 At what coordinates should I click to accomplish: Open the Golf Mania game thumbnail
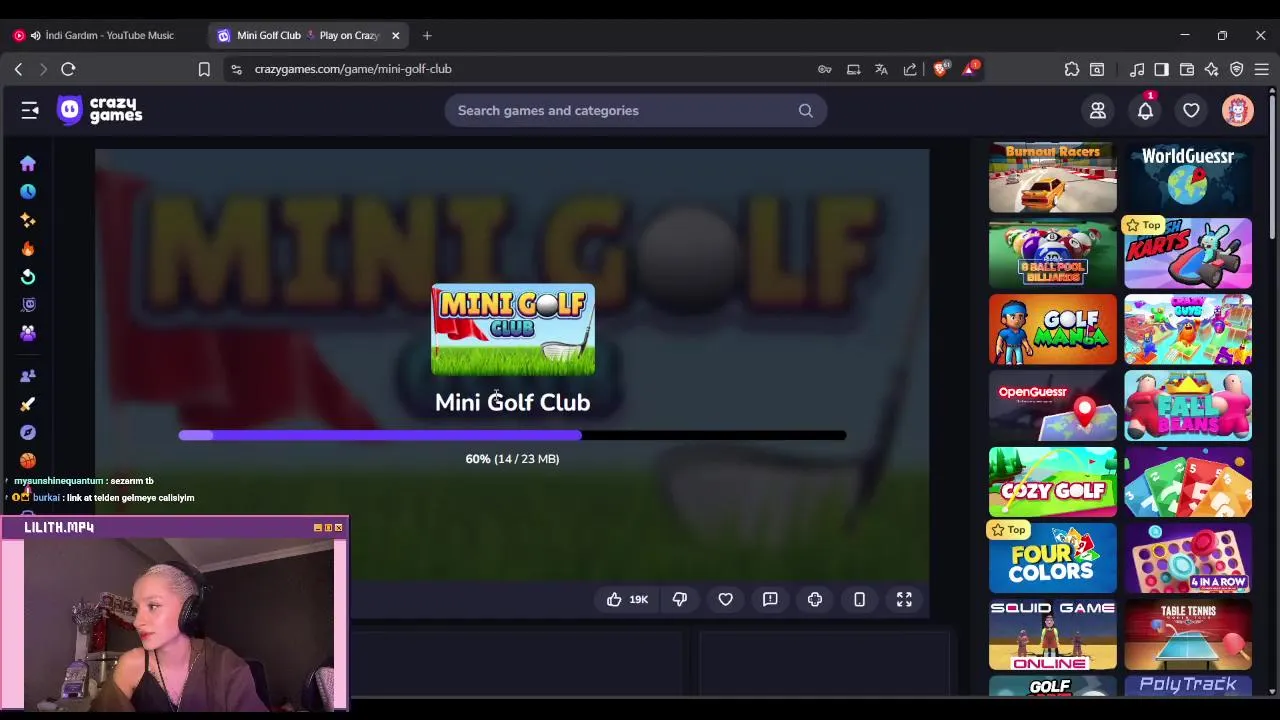1053,330
